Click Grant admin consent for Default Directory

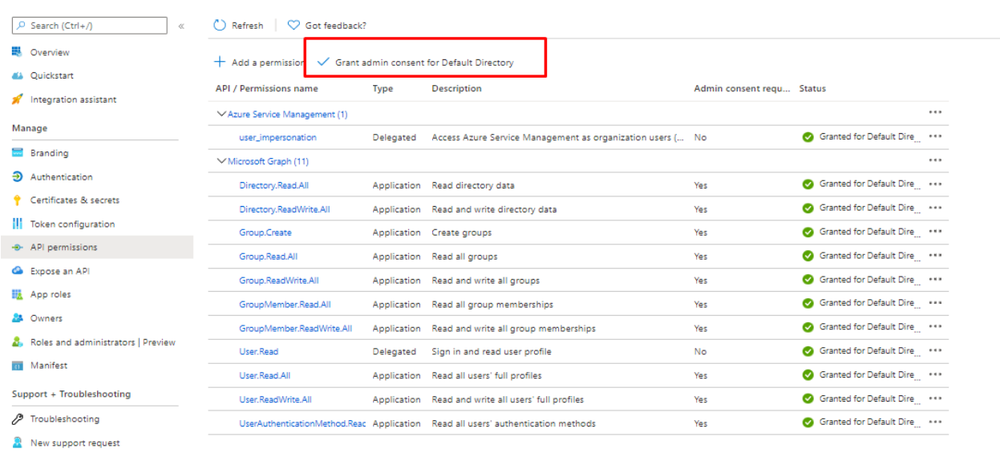pyautogui.click(x=415, y=62)
